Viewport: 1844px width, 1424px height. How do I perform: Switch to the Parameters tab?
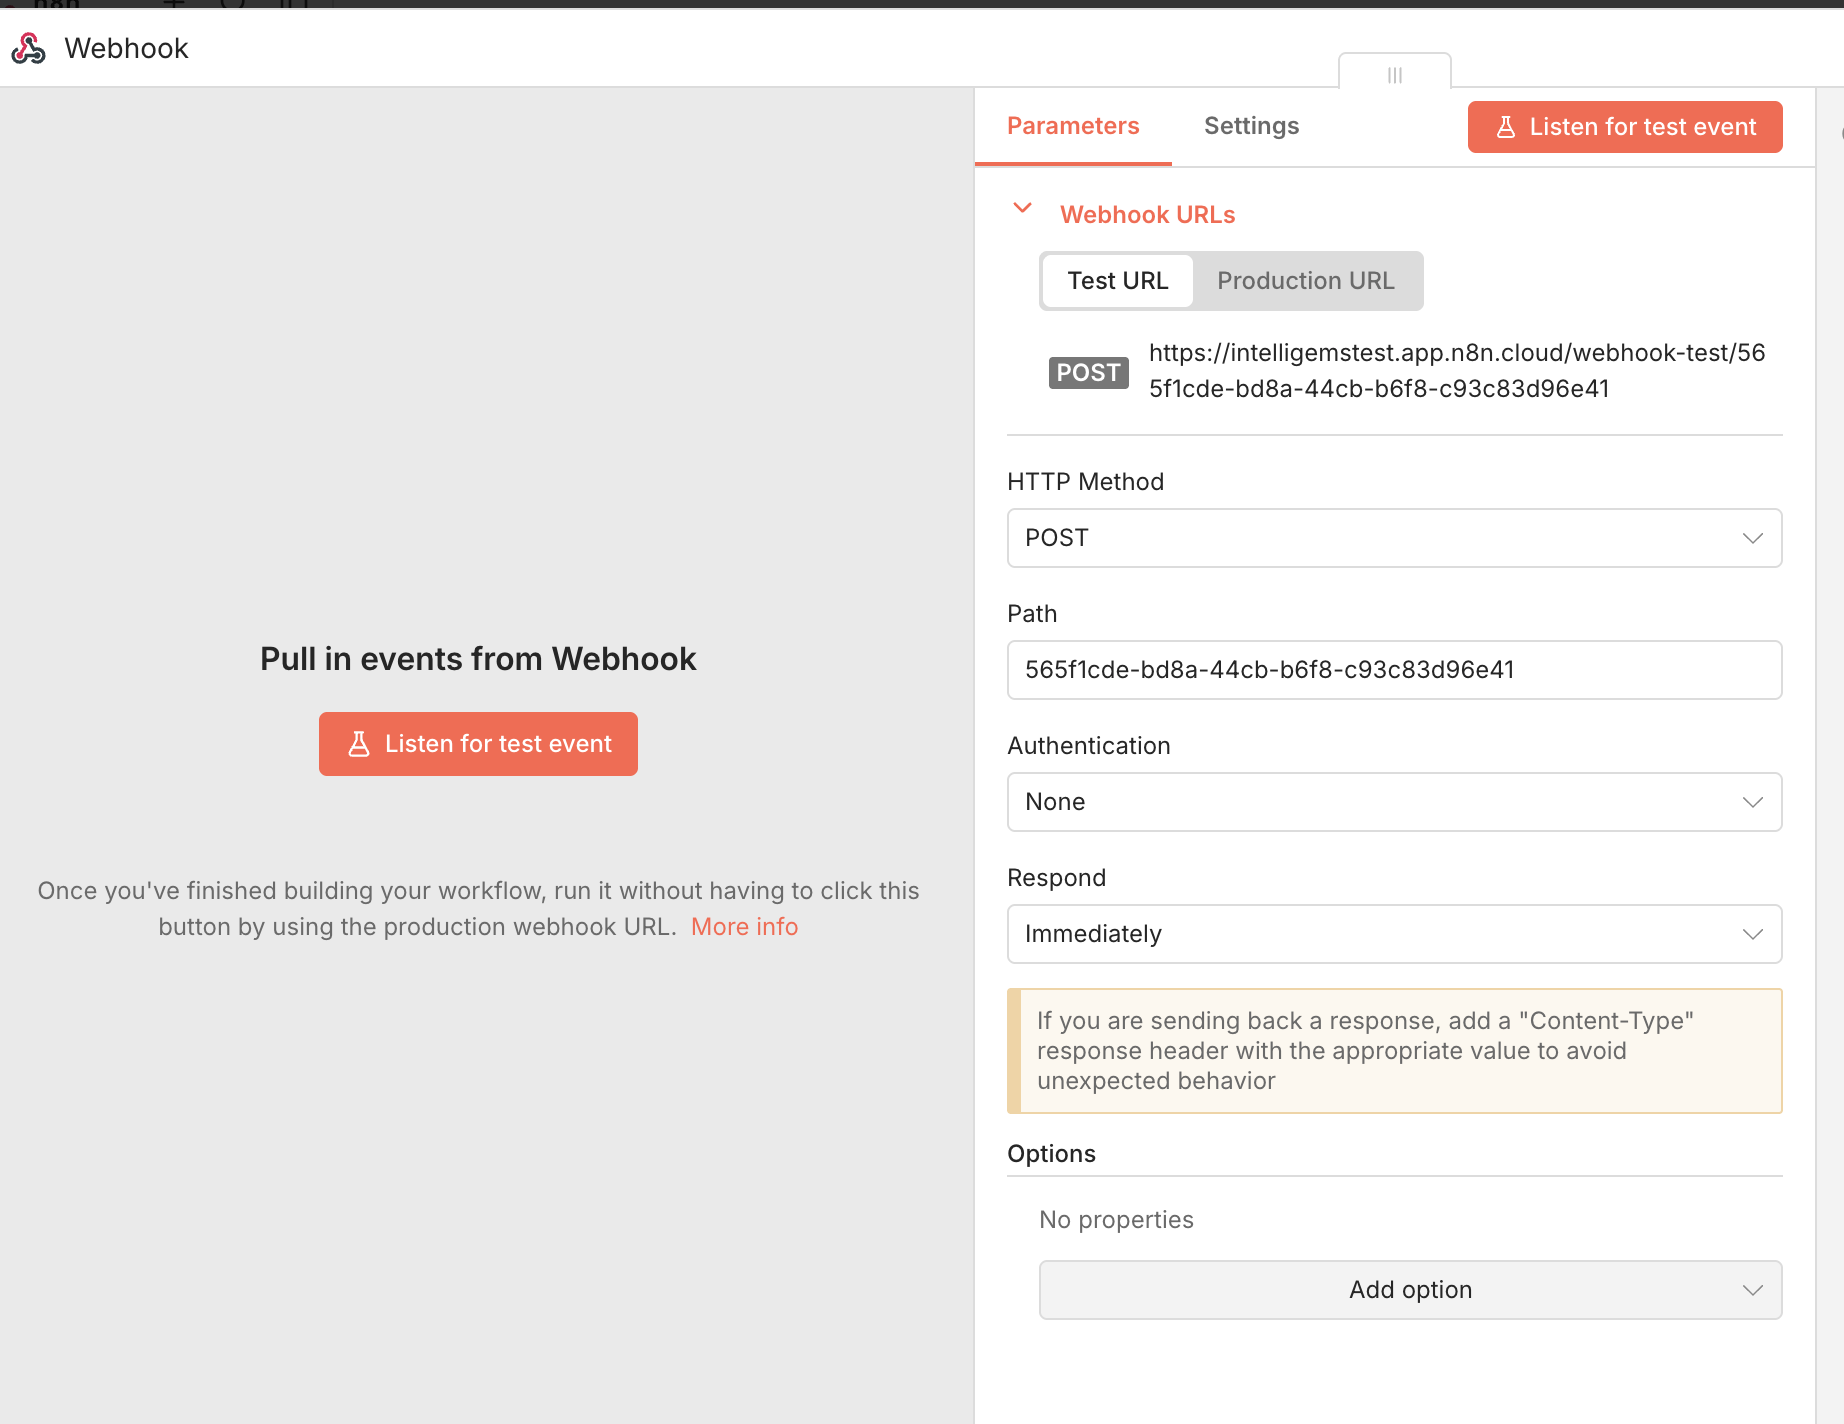click(1072, 126)
